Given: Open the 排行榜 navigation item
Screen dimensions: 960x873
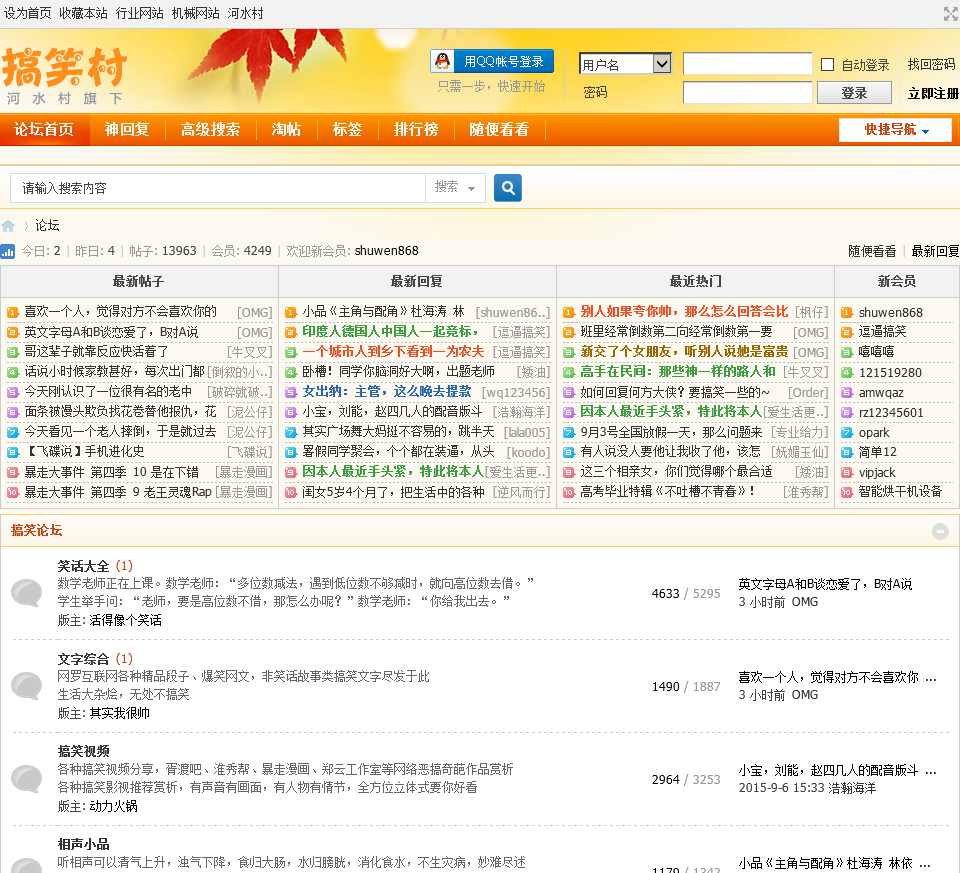Looking at the screenshot, I should [415, 130].
